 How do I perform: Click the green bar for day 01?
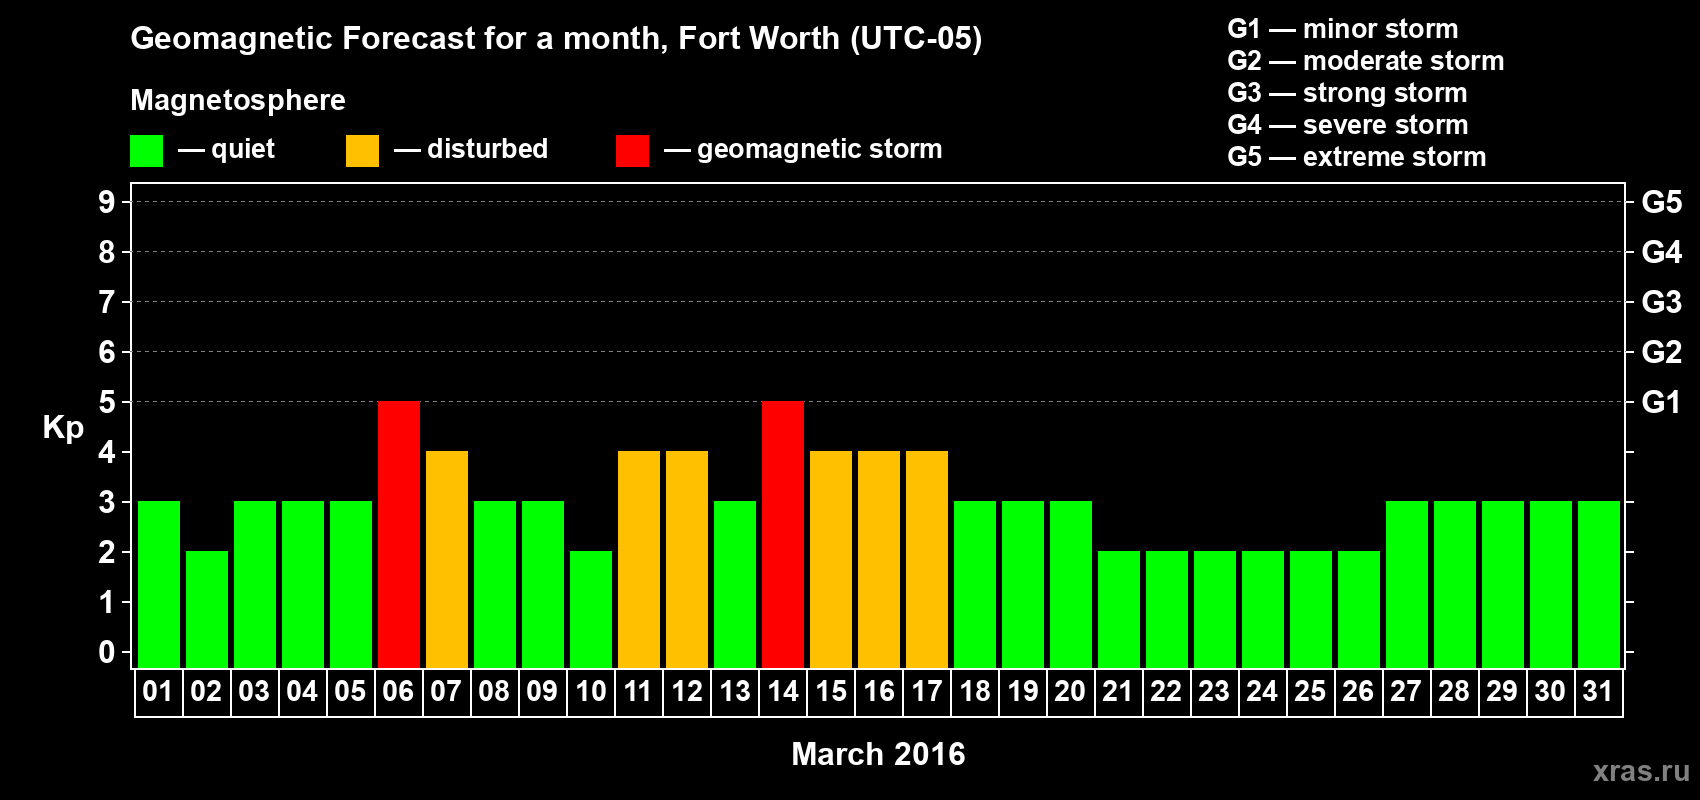pyautogui.click(x=159, y=584)
